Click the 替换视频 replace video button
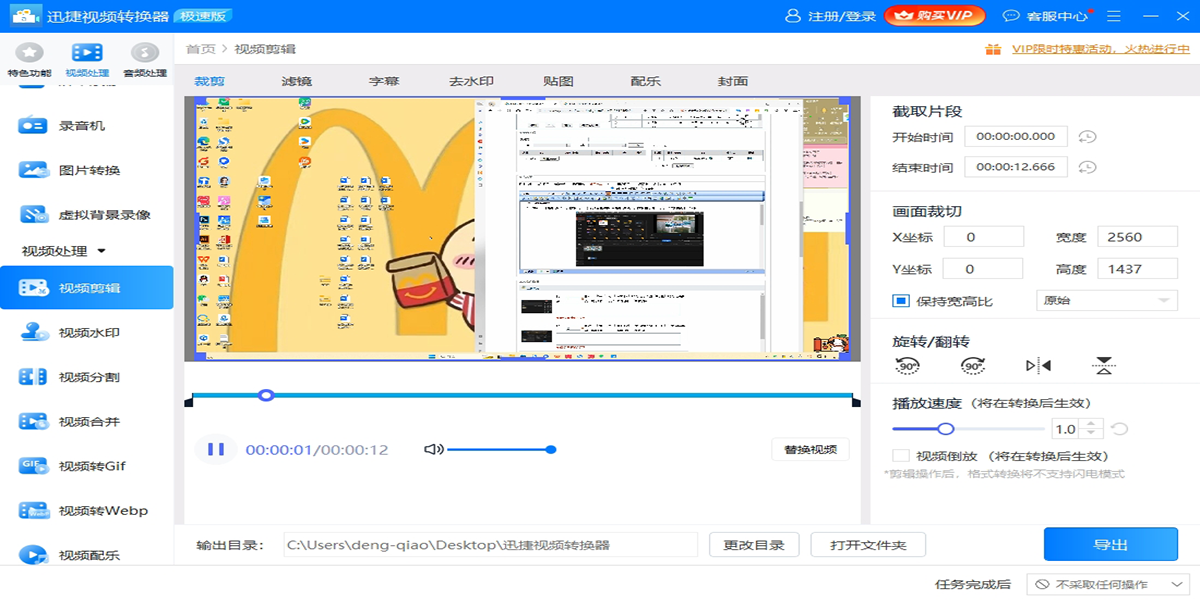Image resolution: width=1200 pixels, height=600 pixels. [x=810, y=450]
